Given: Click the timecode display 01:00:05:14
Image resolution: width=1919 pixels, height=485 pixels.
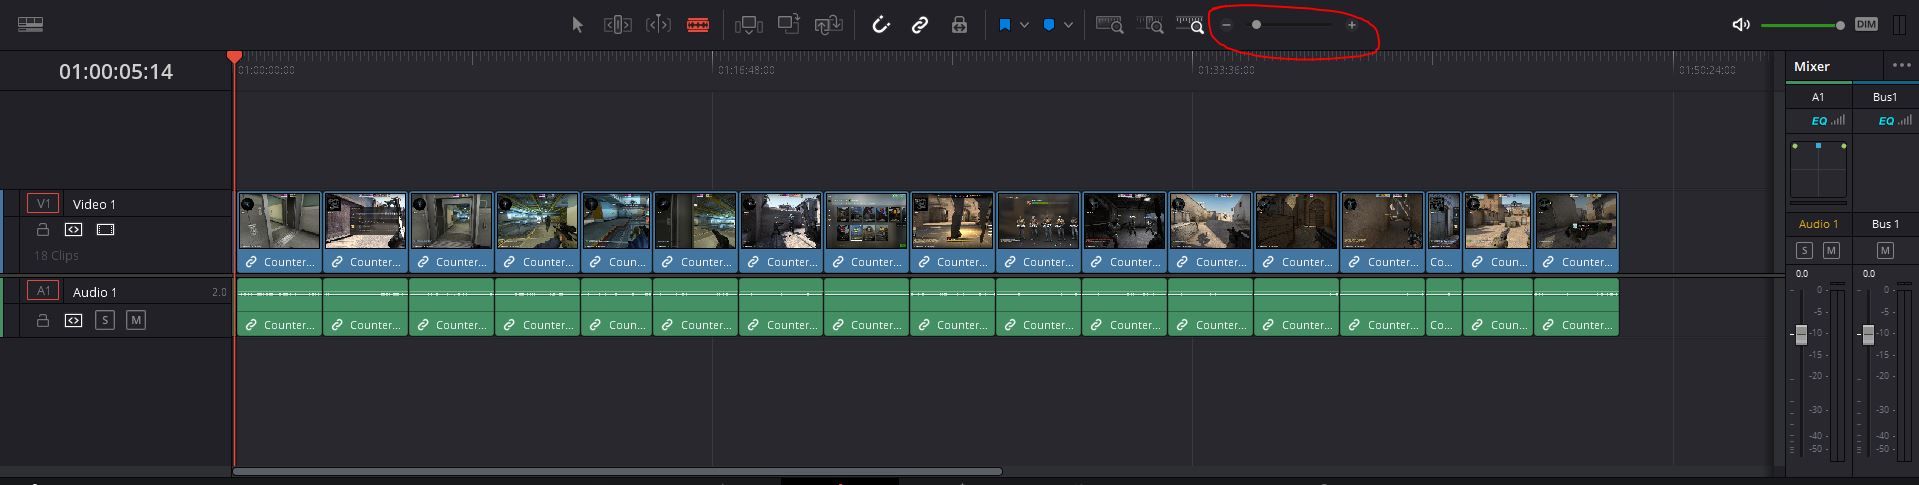Looking at the screenshot, I should point(116,72).
